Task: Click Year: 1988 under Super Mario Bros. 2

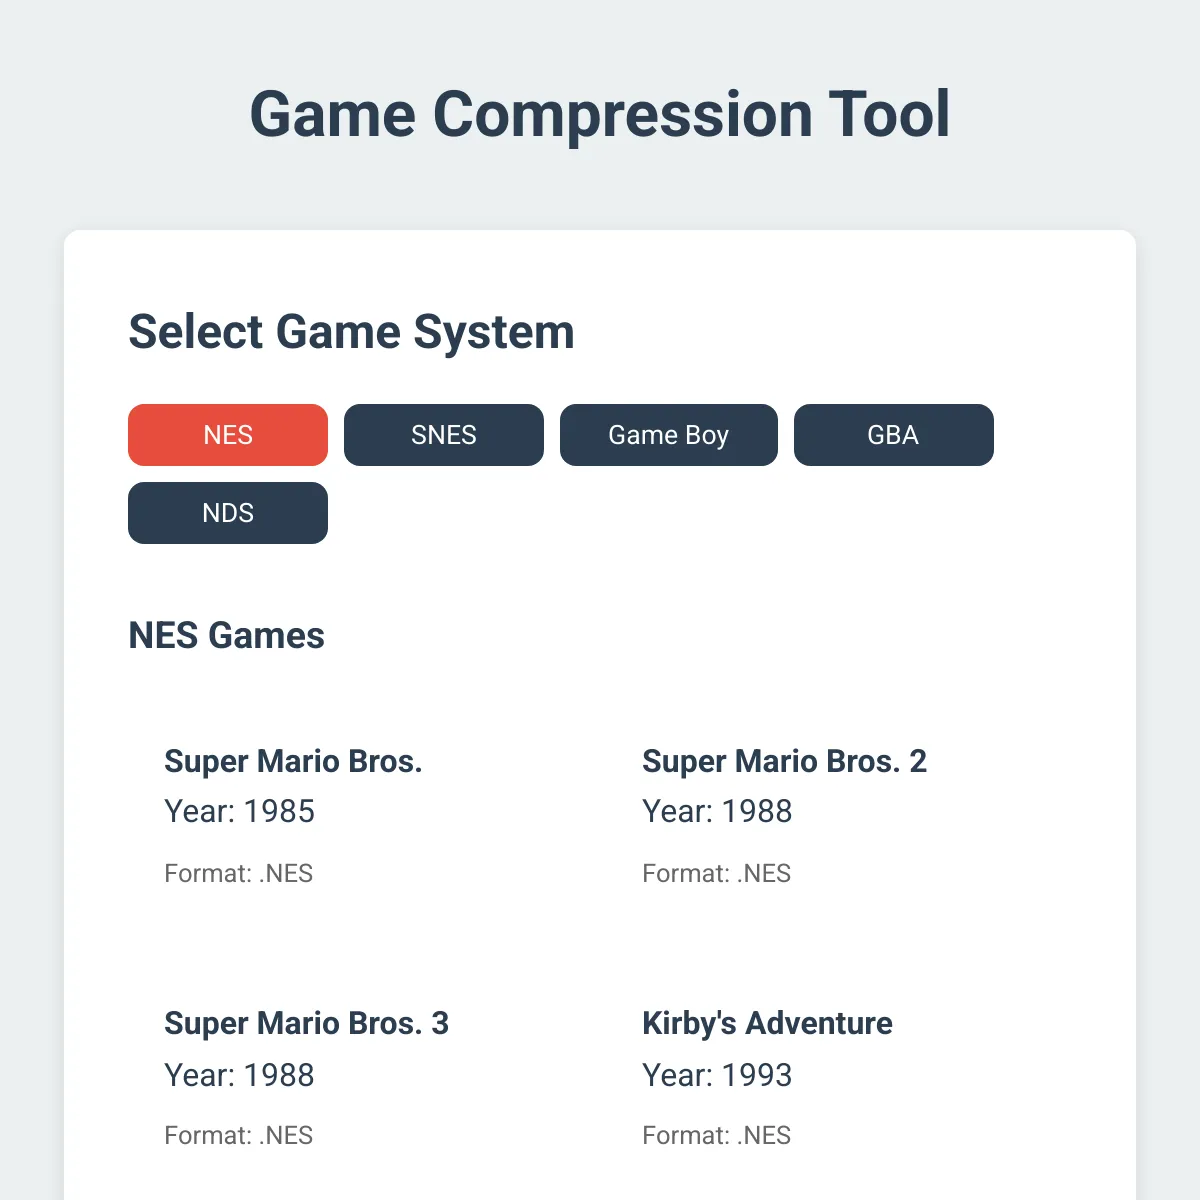Action: [717, 811]
